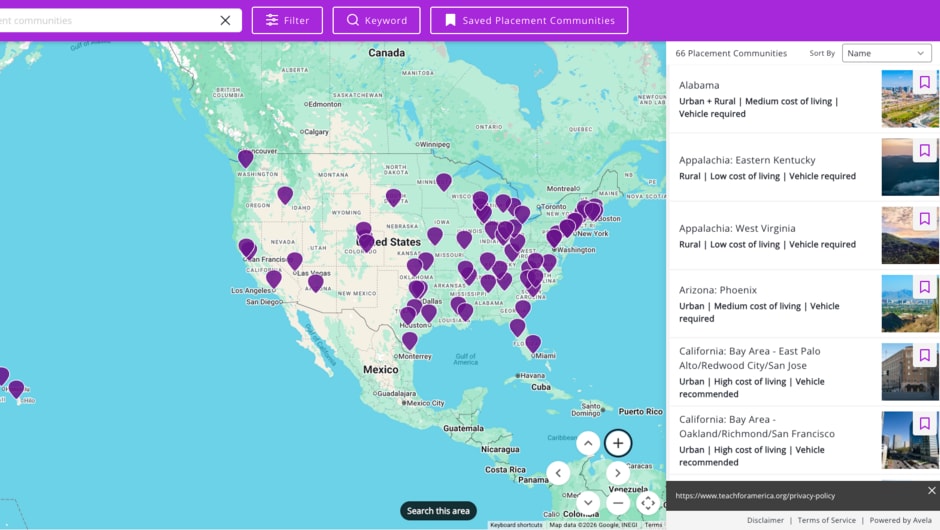Zoom out on the map
This screenshot has width=940, height=530.
[x=618, y=503]
